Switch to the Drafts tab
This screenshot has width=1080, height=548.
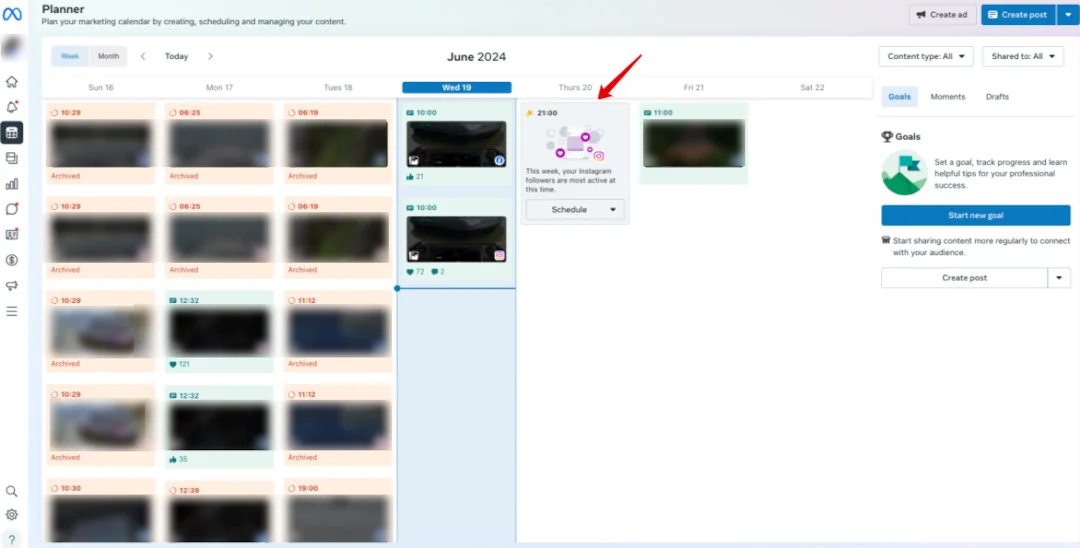point(997,97)
